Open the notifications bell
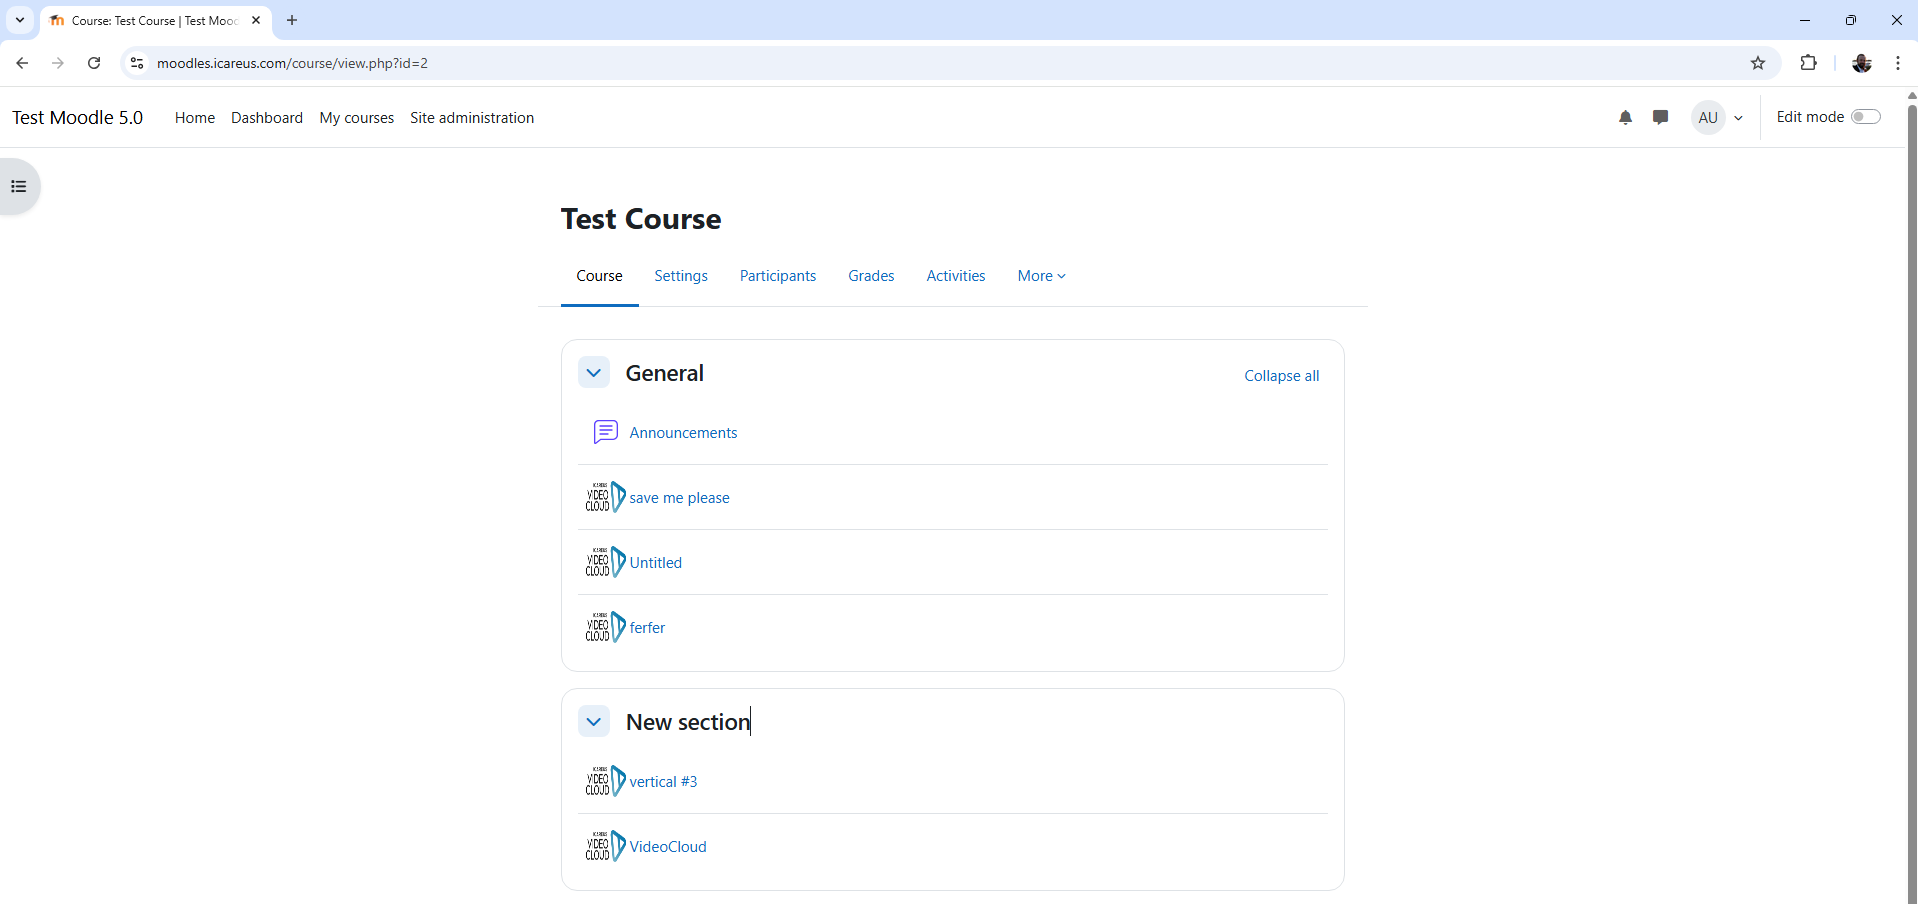This screenshot has width=1918, height=904. click(x=1625, y=118)
